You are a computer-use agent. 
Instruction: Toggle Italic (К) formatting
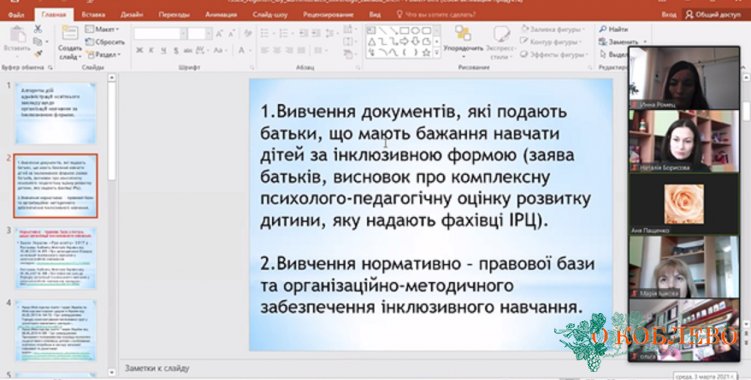[151, 50]
